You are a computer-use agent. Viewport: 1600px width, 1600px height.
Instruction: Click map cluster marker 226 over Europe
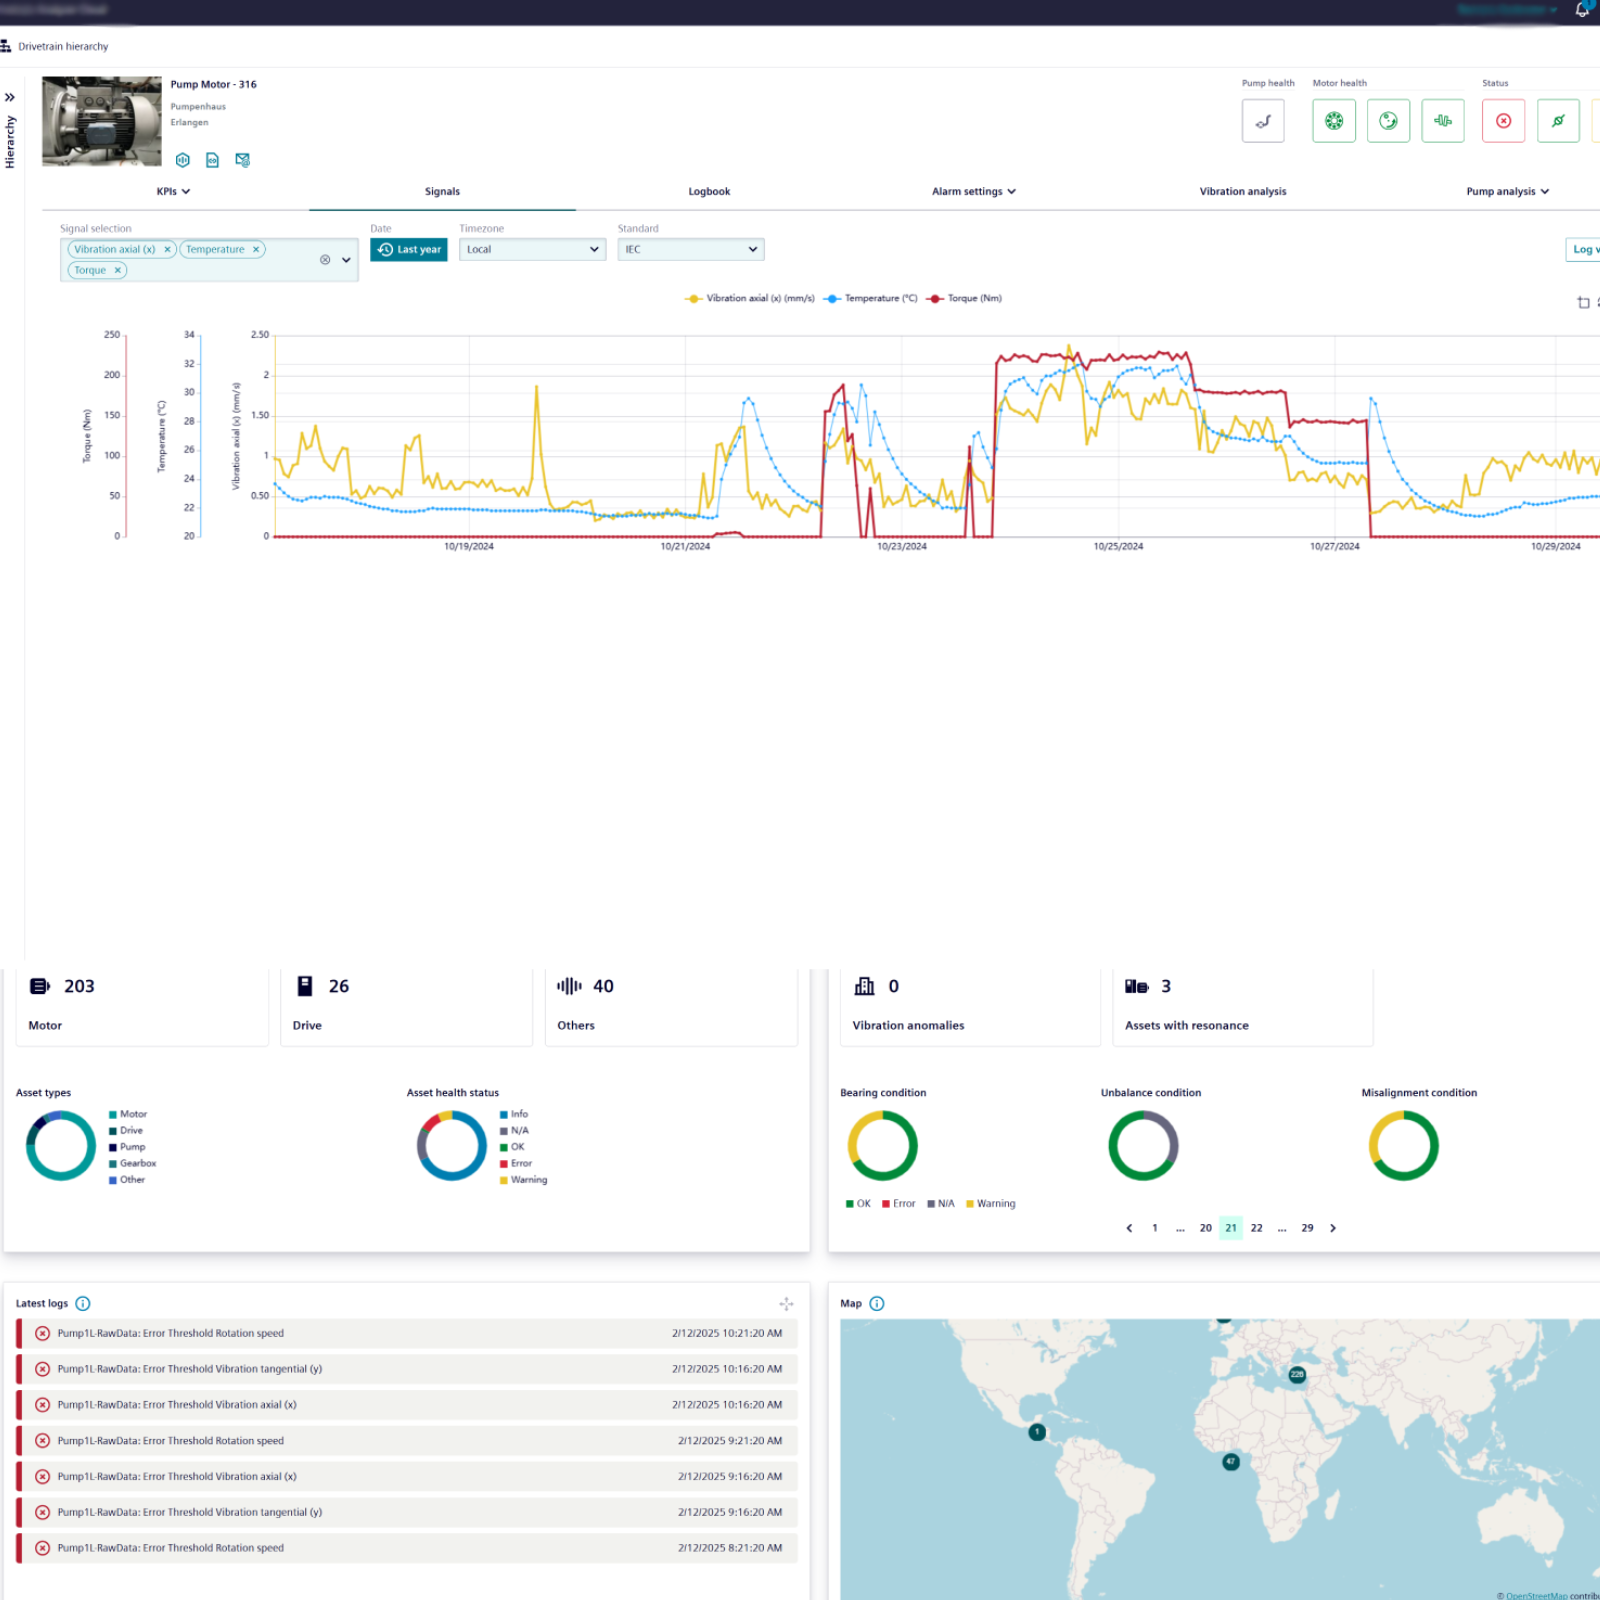(x=1297, y=1375)
